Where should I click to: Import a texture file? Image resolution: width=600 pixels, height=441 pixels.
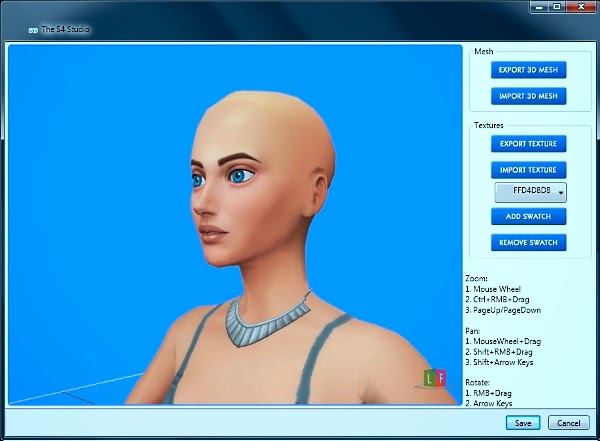[x=528, y=170]
